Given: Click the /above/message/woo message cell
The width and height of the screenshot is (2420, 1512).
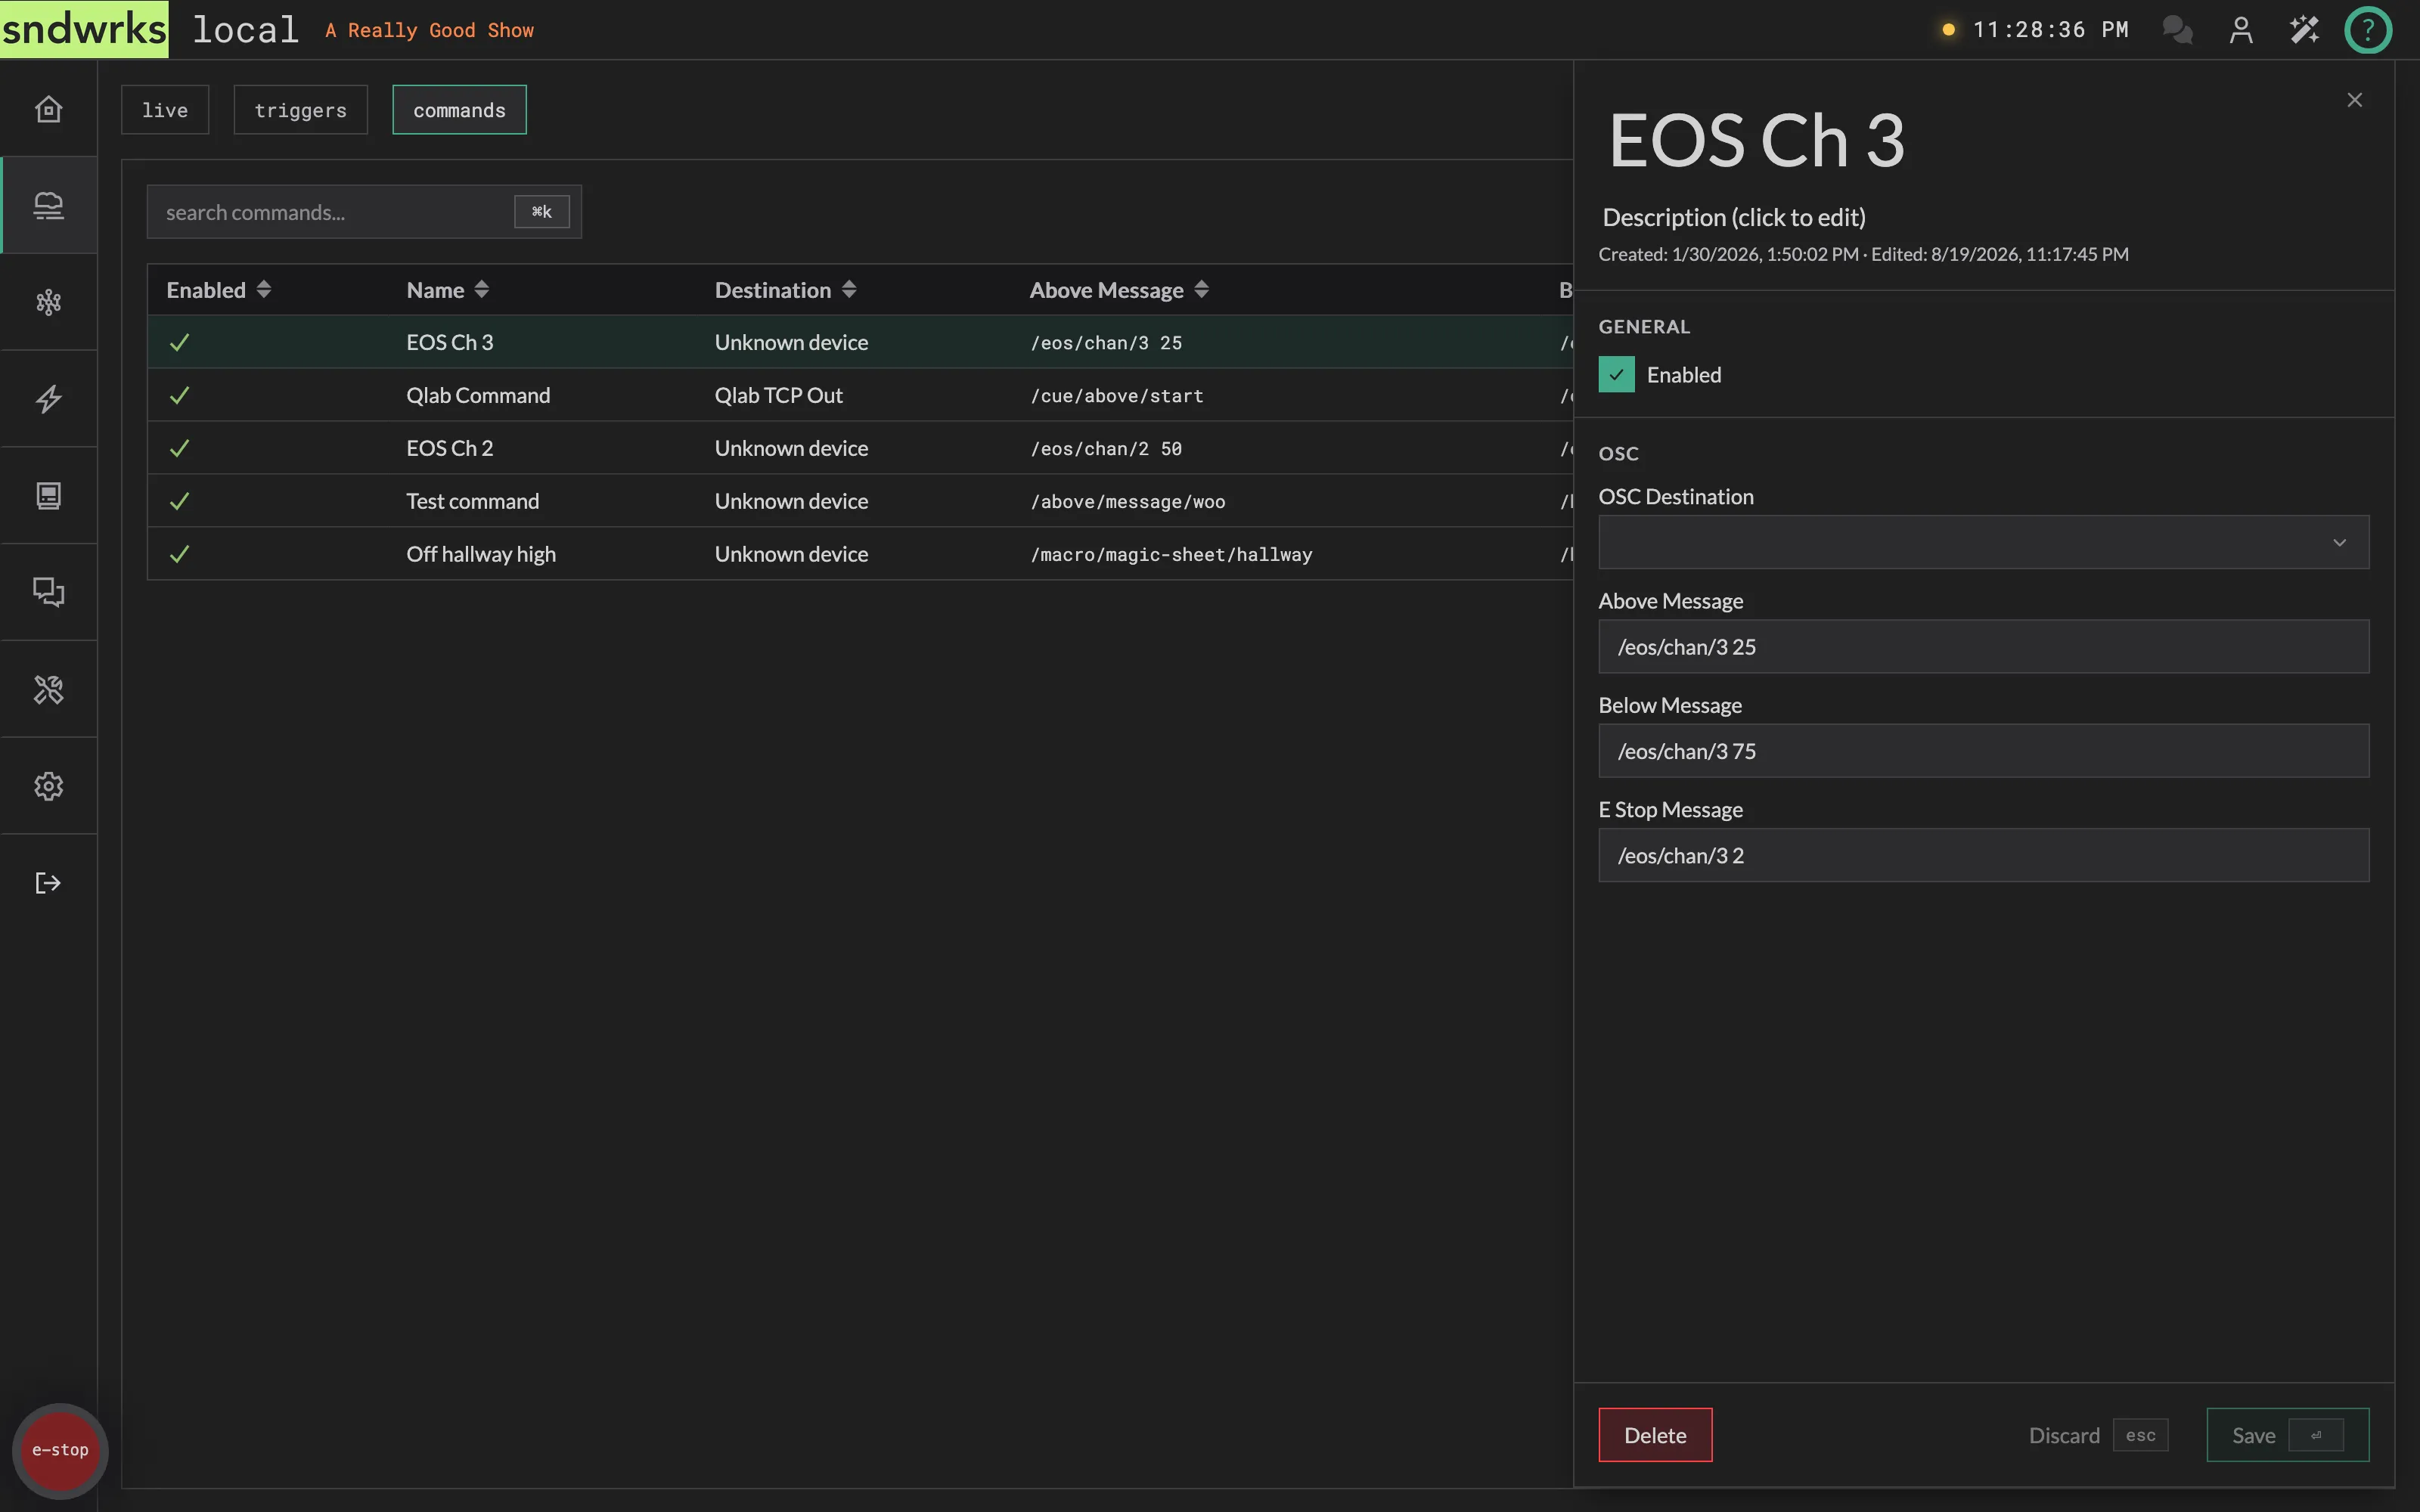Looking at the screenshot, I should tap(1128, 503).
